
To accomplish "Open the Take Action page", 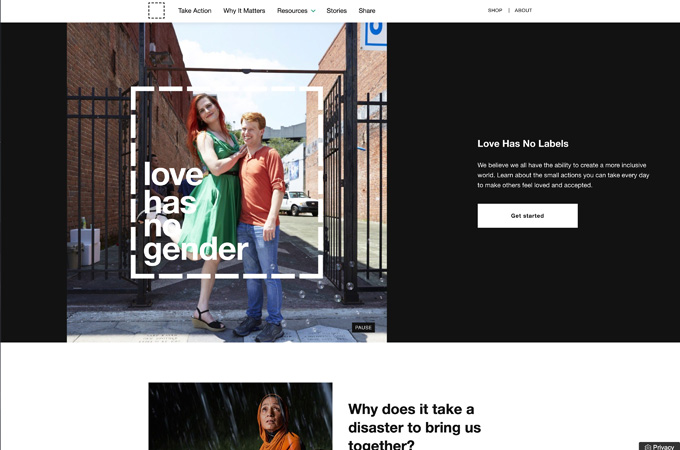I will point(194,10).
